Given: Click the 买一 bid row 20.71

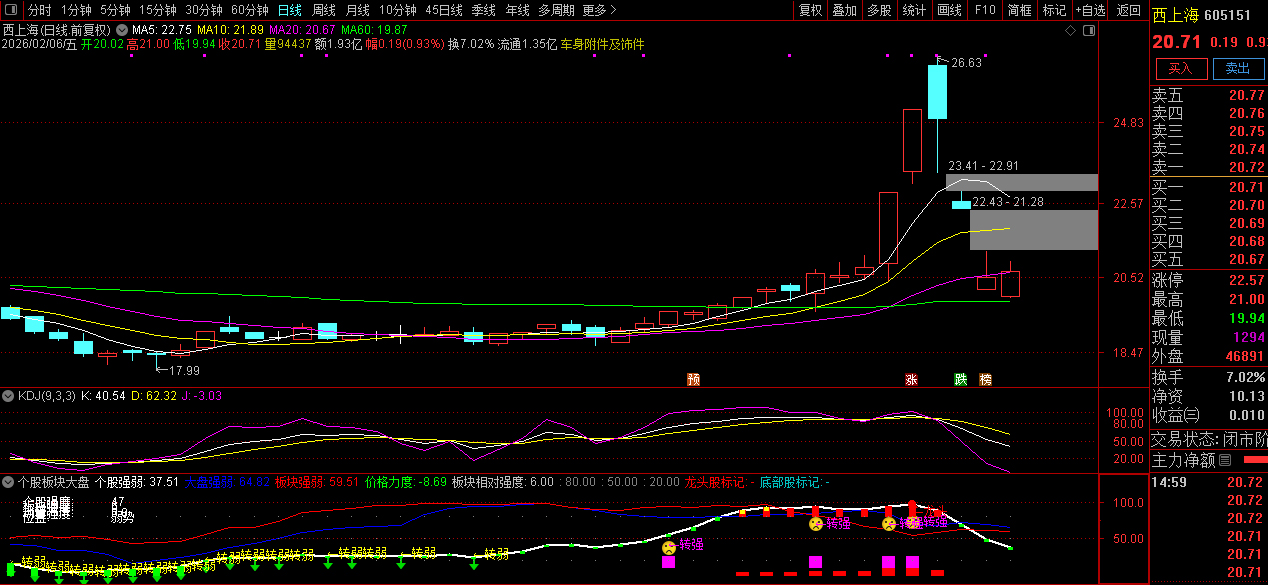Looking at the screenshot, I should 1208,187.
